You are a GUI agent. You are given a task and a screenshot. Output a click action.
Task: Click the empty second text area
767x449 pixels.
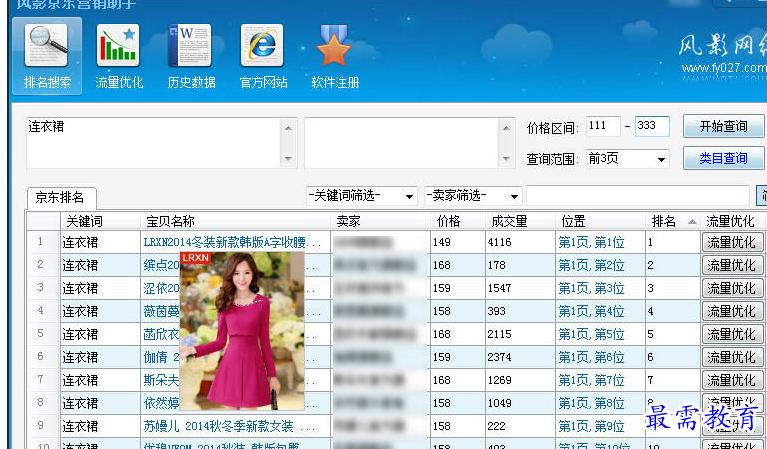409,143
